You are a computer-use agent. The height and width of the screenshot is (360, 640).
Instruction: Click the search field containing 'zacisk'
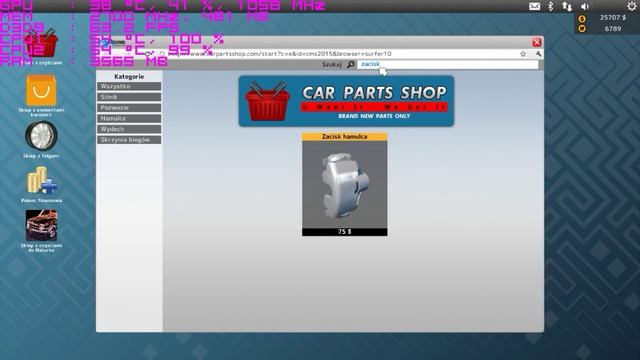click(448, 64)
